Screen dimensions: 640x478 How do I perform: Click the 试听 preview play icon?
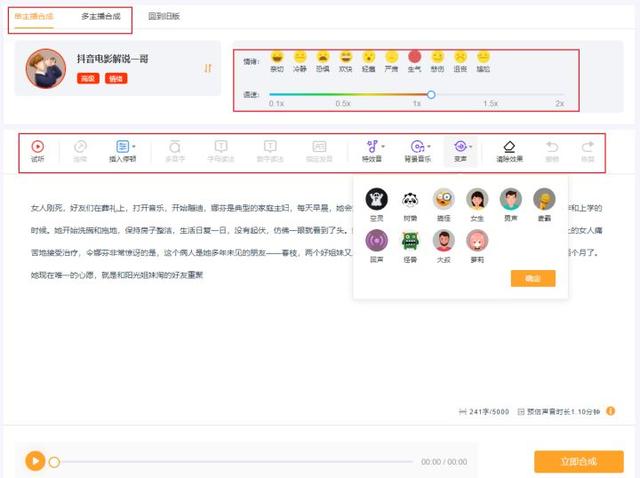[38, 147]
